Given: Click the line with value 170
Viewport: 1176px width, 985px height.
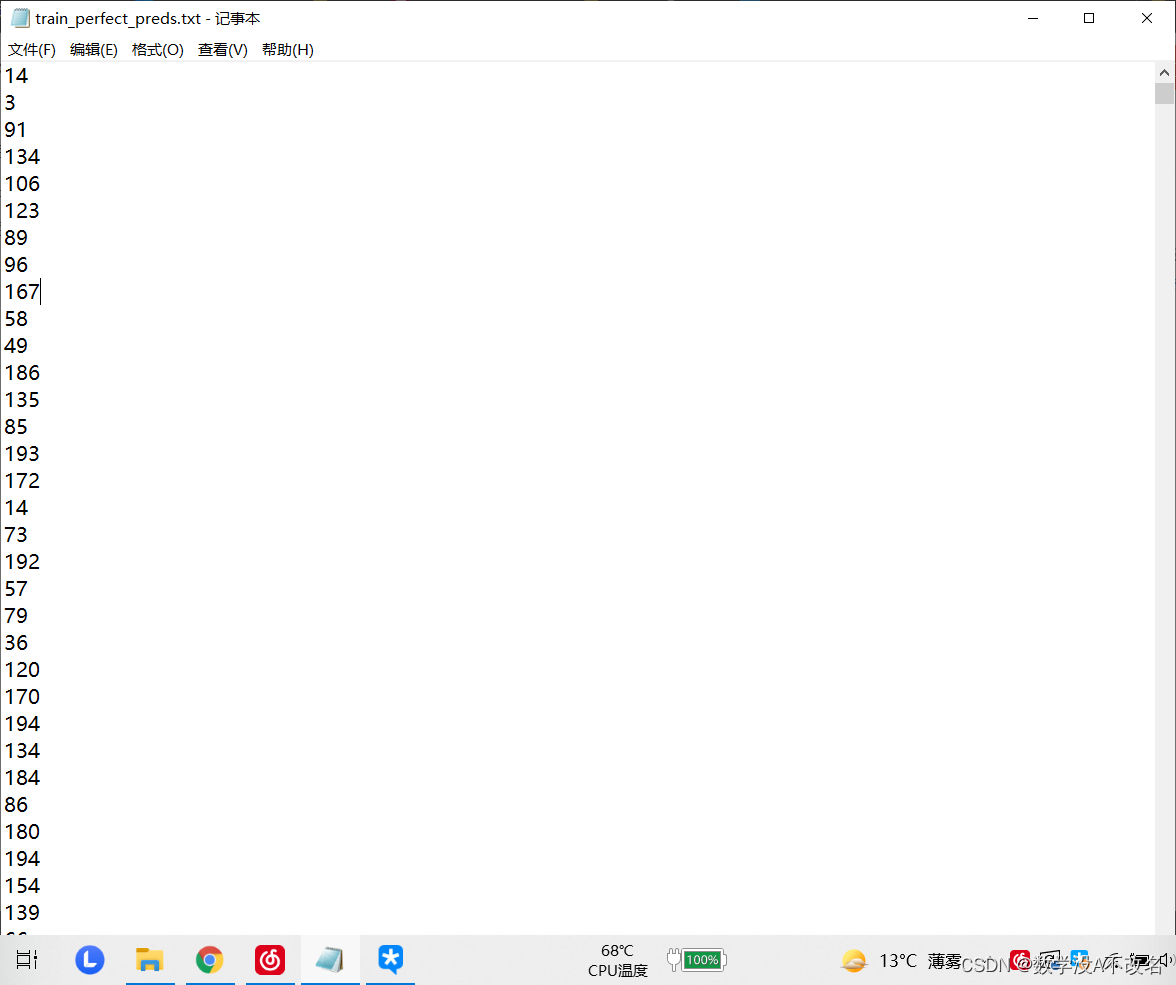Looking at the screenshot, I should (22, 697).
